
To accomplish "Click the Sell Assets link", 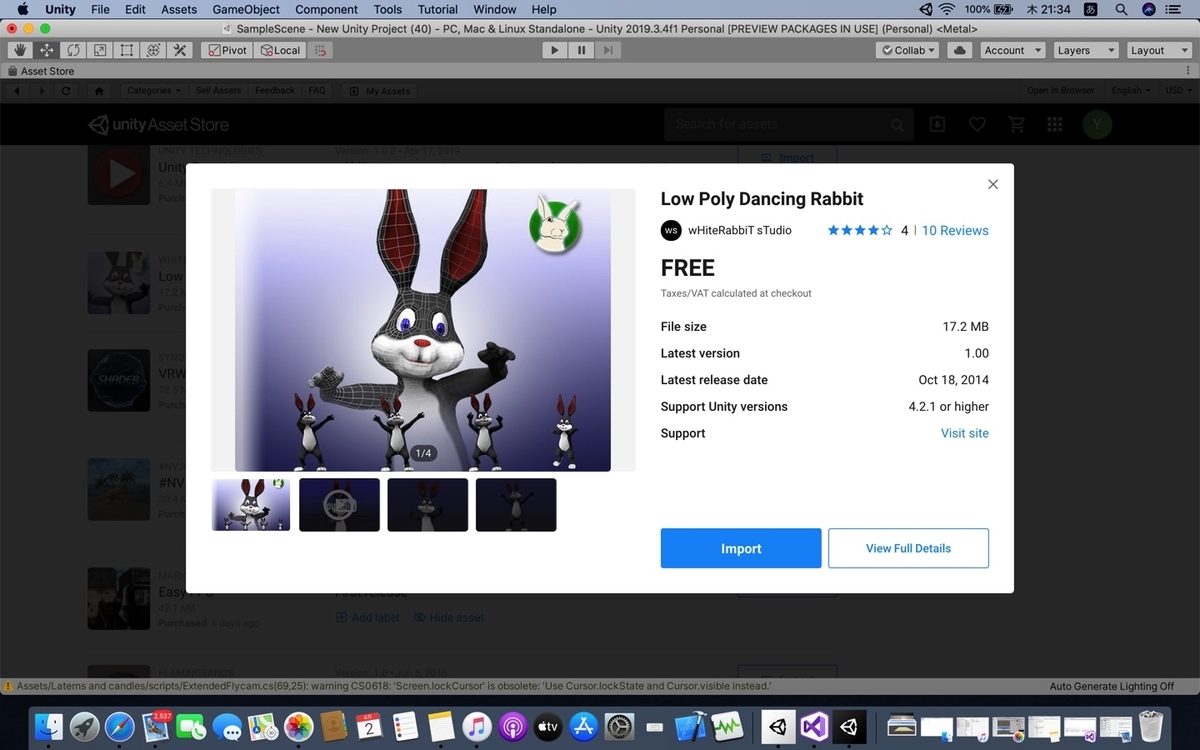I will pos(218,91).
